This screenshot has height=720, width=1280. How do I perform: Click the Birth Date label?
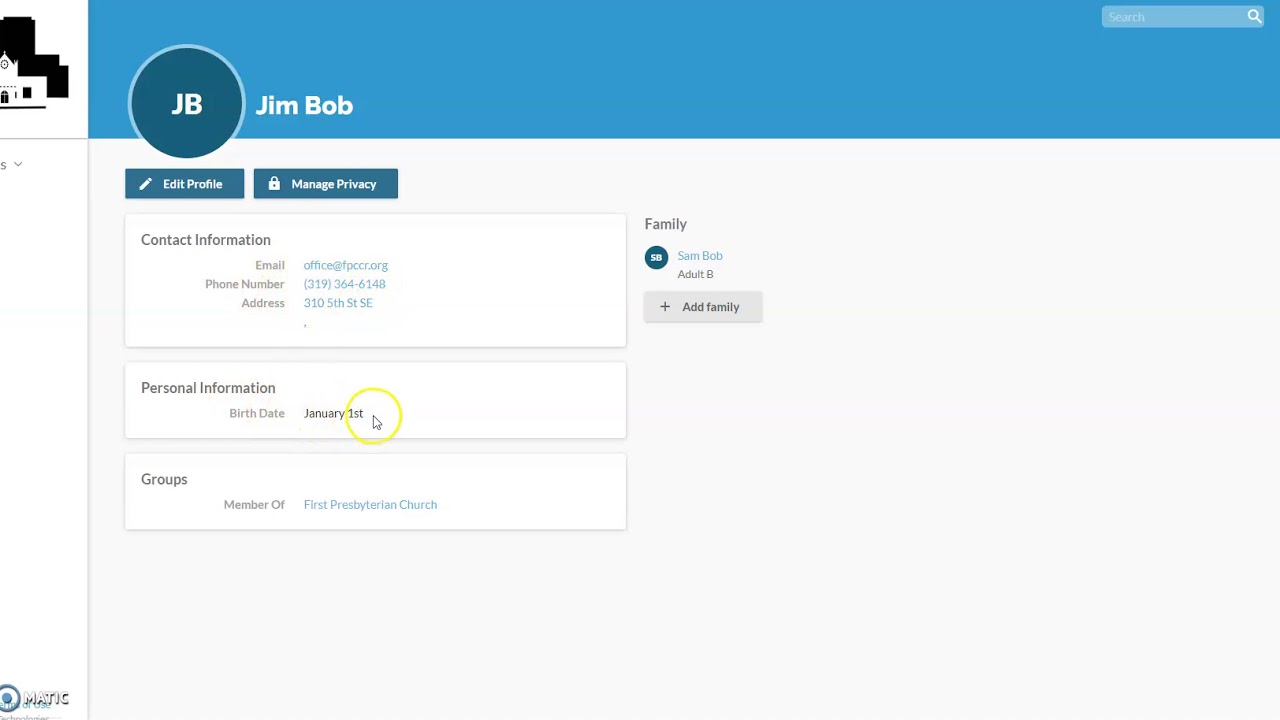coord(257,413)
